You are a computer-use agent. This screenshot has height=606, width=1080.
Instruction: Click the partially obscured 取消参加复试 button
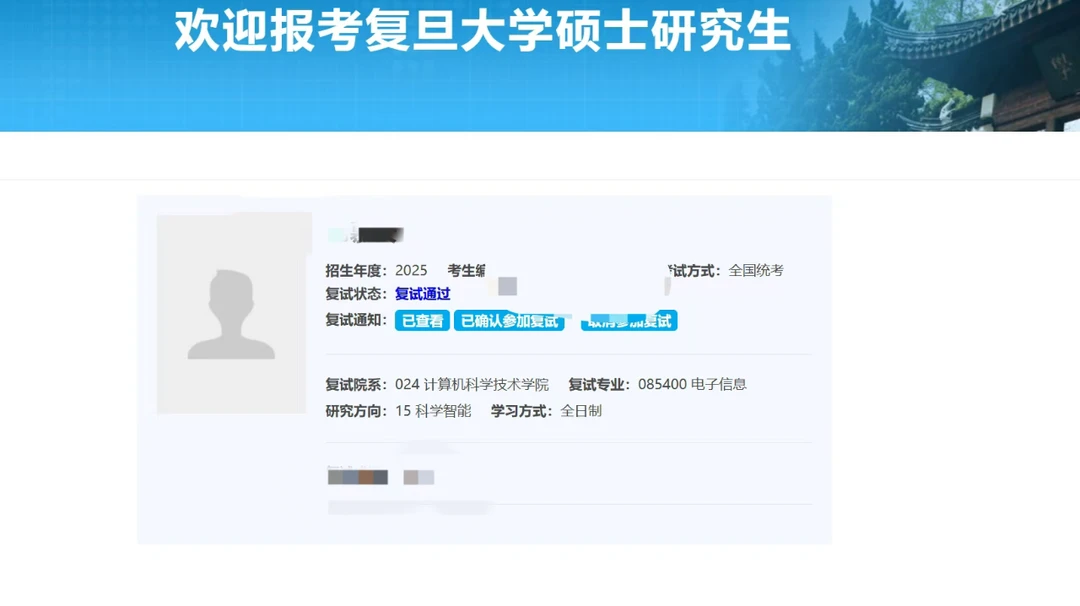(629, 321)
